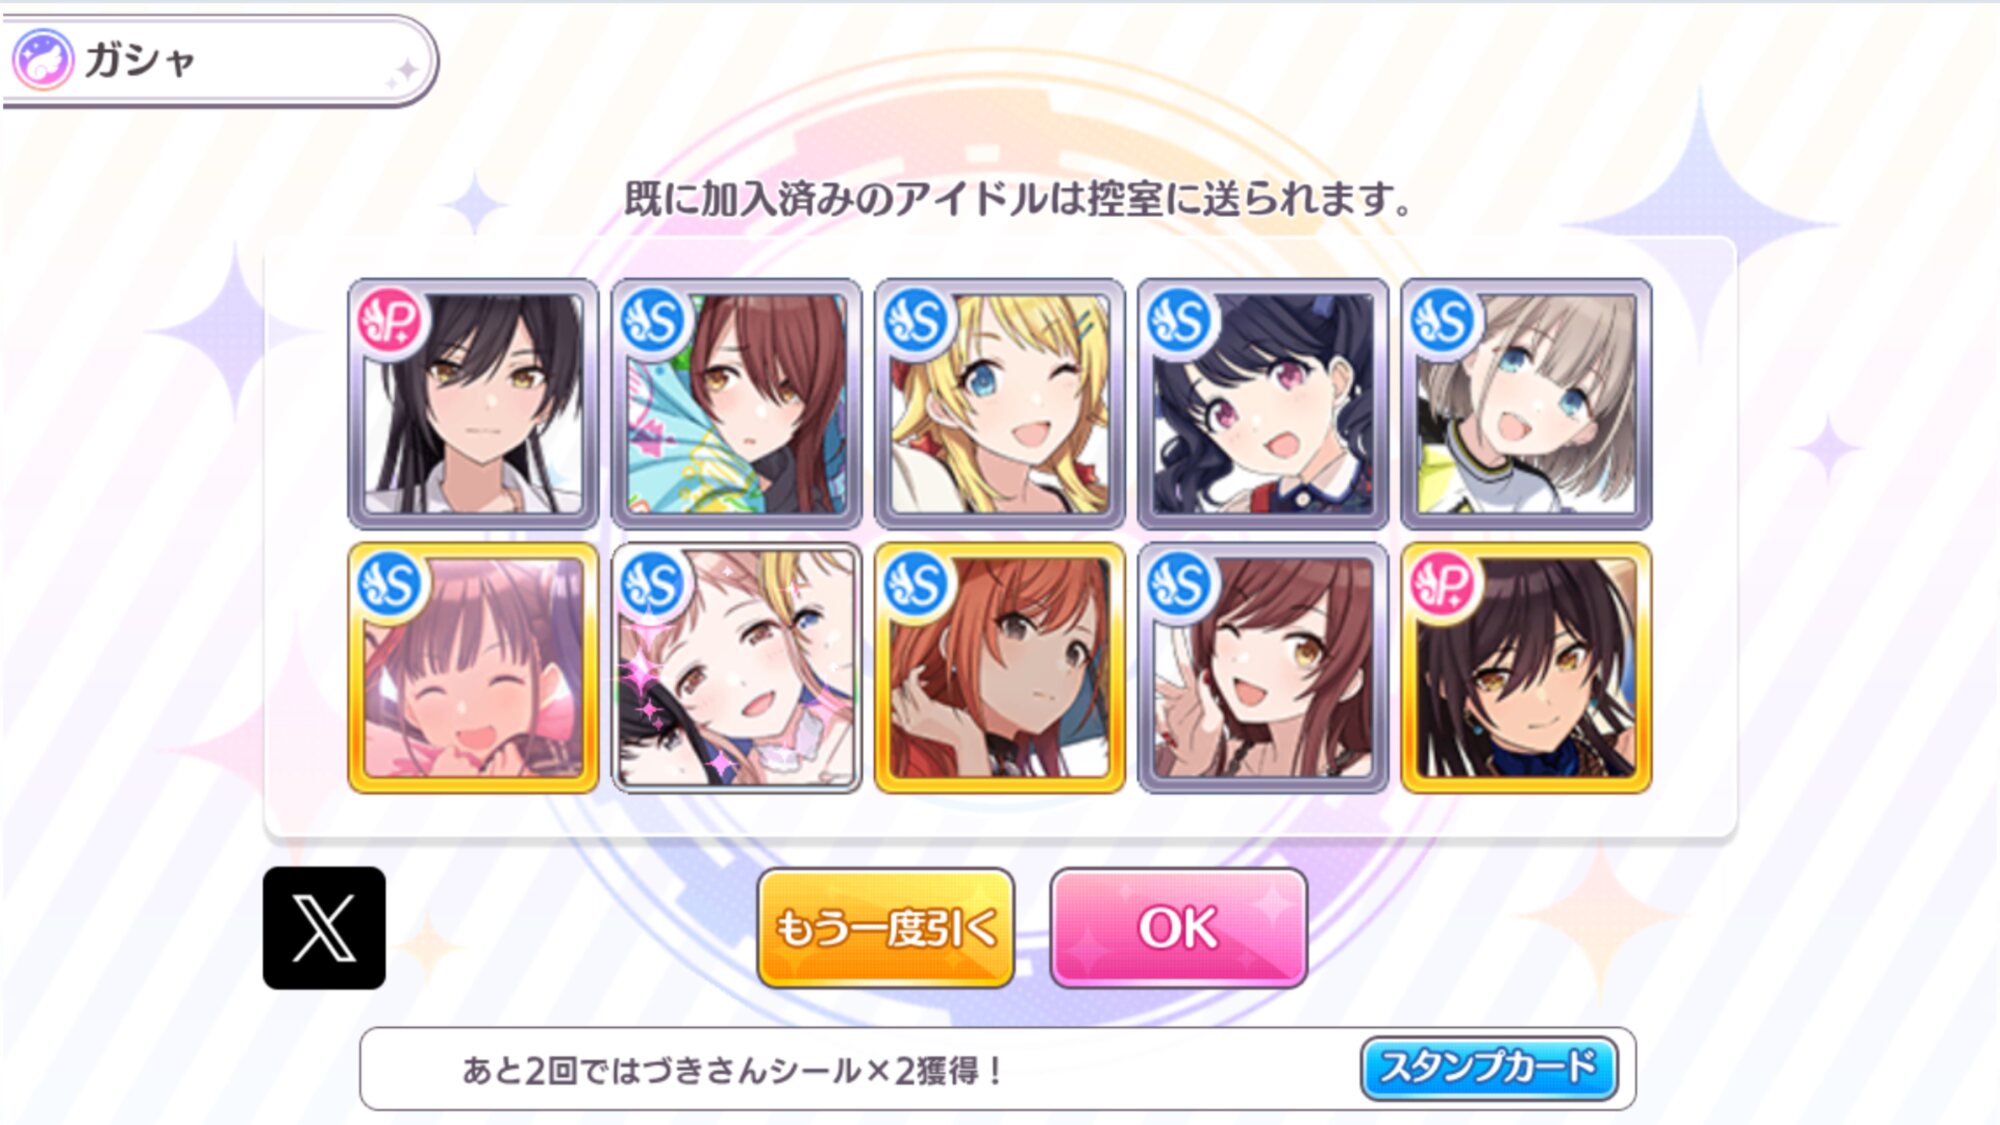The width and height of the screenshot is (2000, 1125).
Task: Tap the もう一度引く draw again button
Action: click(x=886, y=928)
